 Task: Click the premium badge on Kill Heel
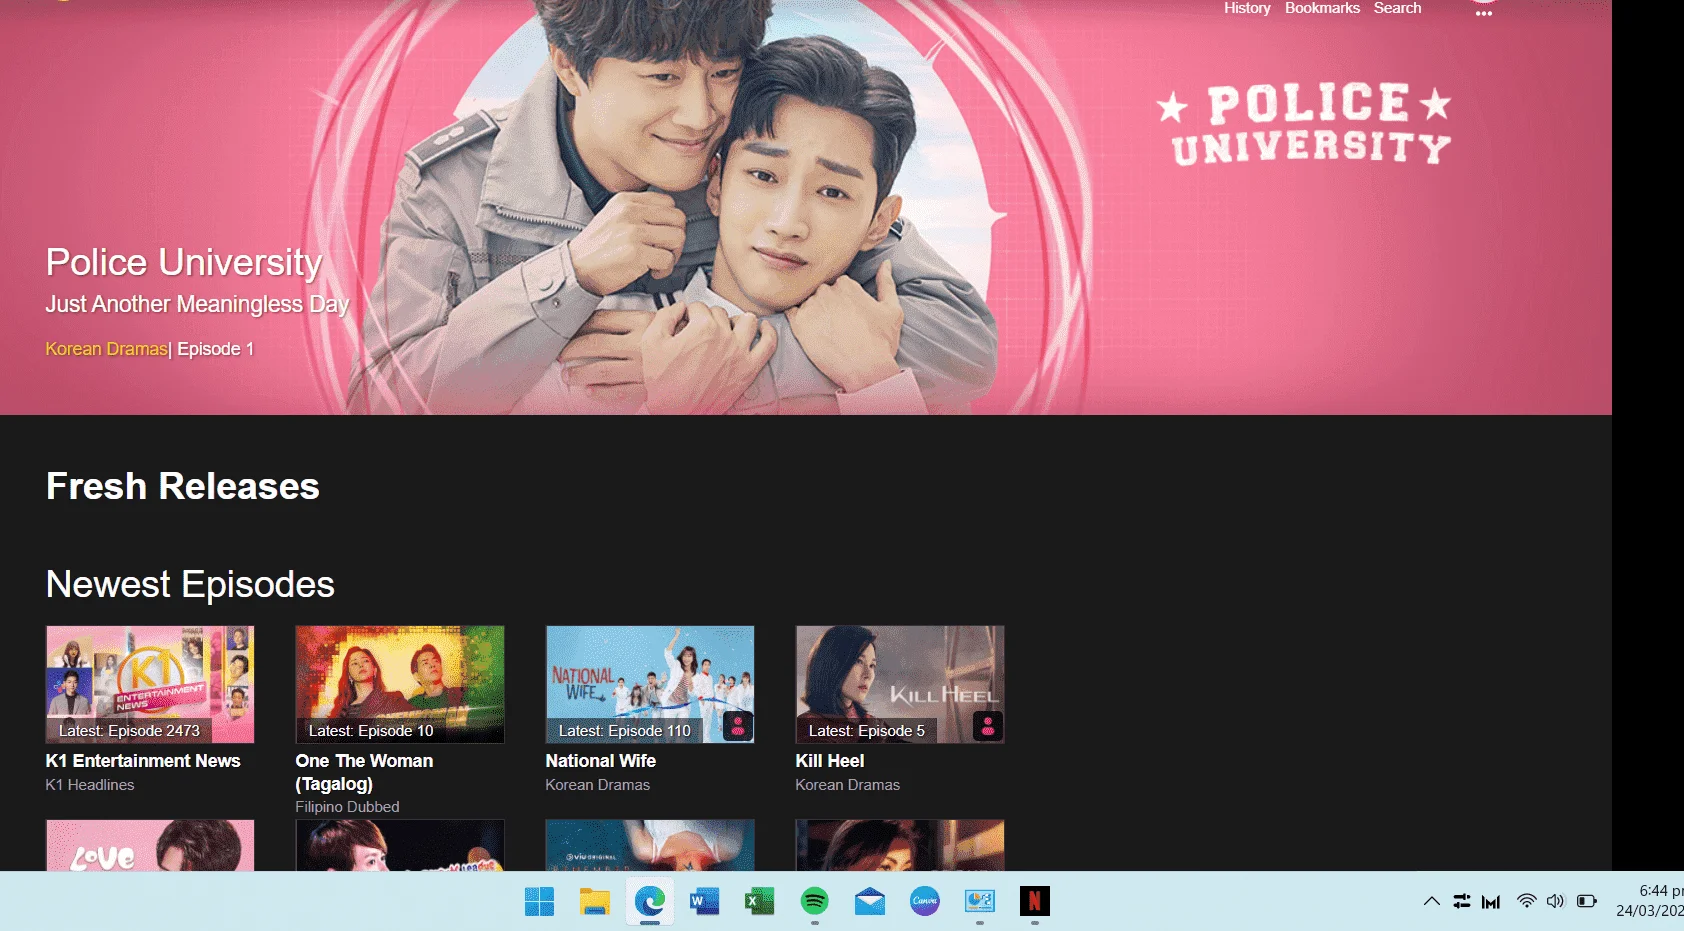pos(987,726)
